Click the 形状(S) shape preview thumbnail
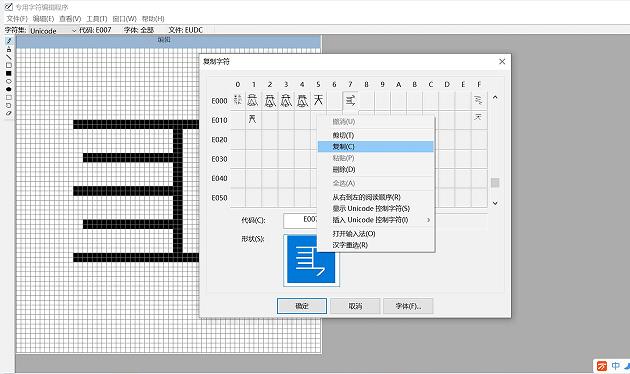Viewport: 630px width, 374px height. coord(311,260)
